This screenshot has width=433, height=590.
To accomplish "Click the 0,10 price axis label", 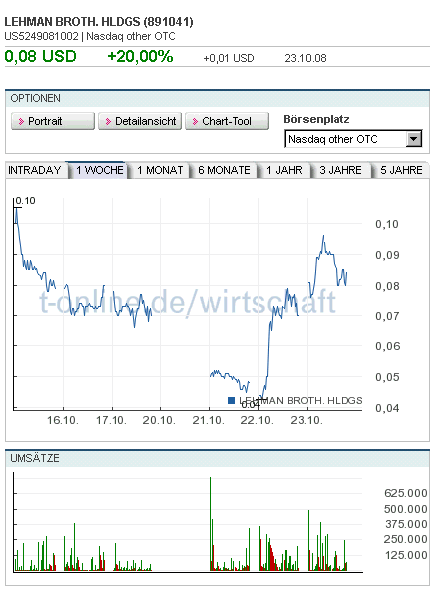I will tap(387, 224).
